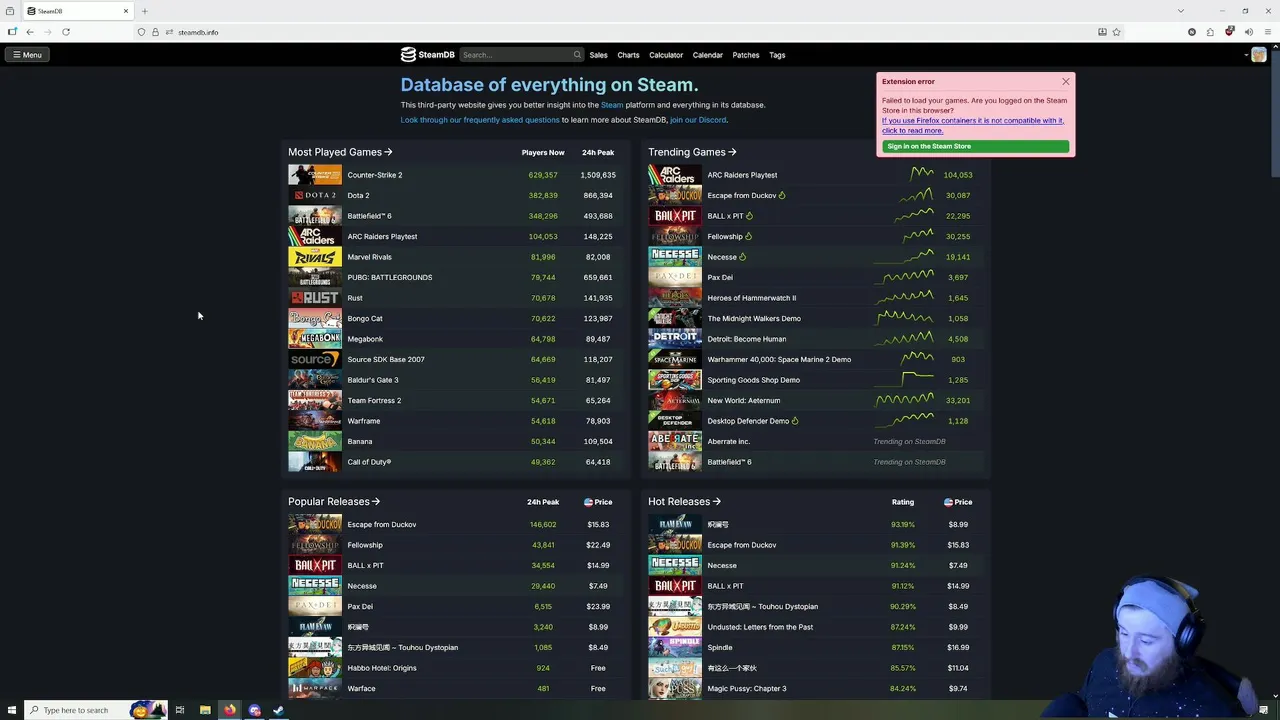Viewport: 1280px width, 720px height.
Task: Open the Patches page
Action: [746, 55]
